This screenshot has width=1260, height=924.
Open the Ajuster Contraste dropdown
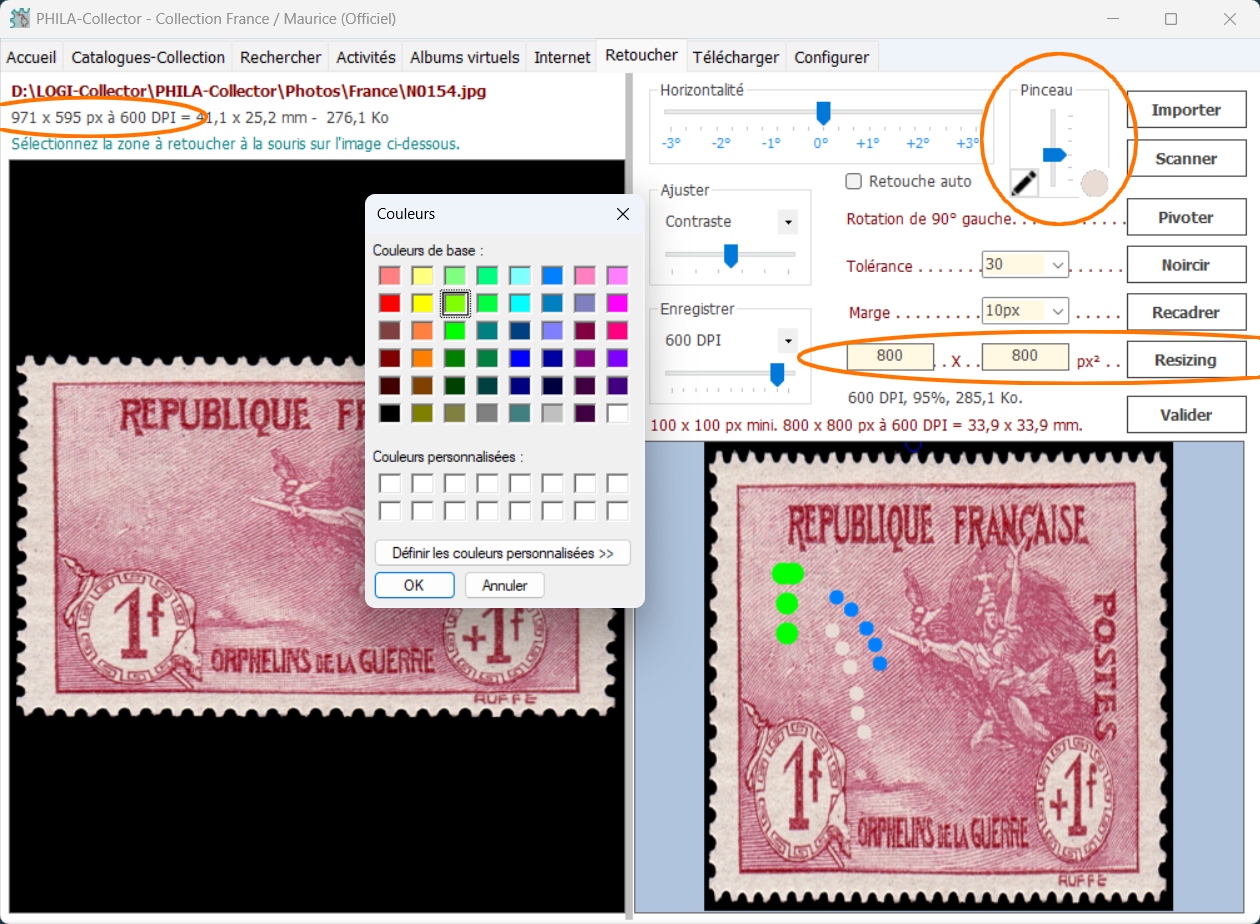click(788, 222)
